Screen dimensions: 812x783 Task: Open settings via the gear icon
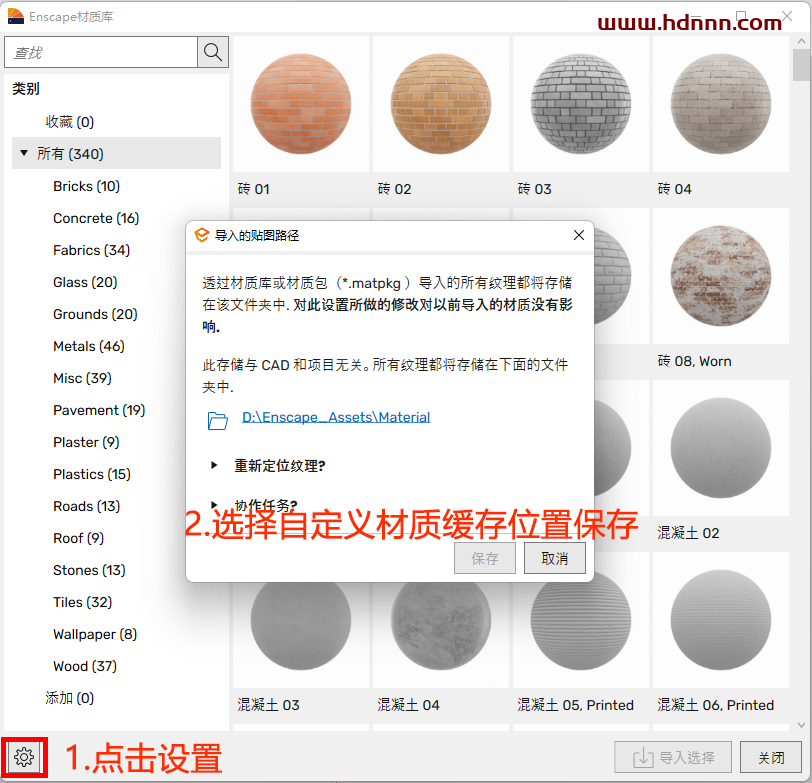24,757
